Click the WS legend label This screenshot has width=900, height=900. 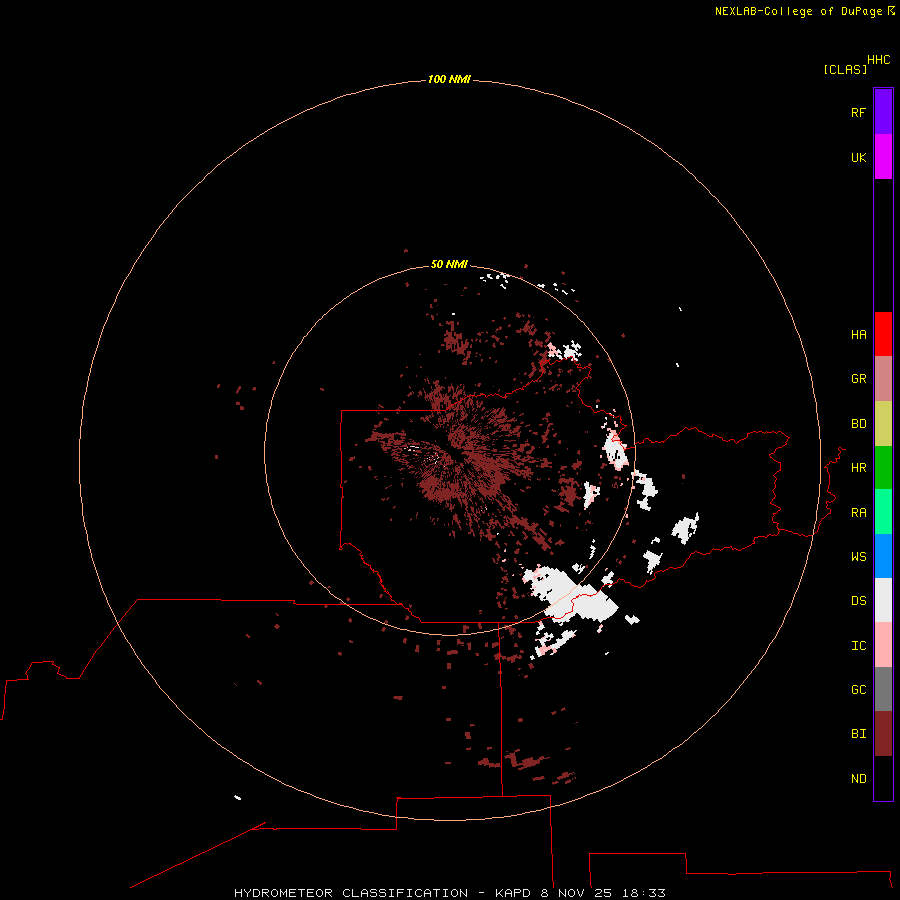(858, 556)
